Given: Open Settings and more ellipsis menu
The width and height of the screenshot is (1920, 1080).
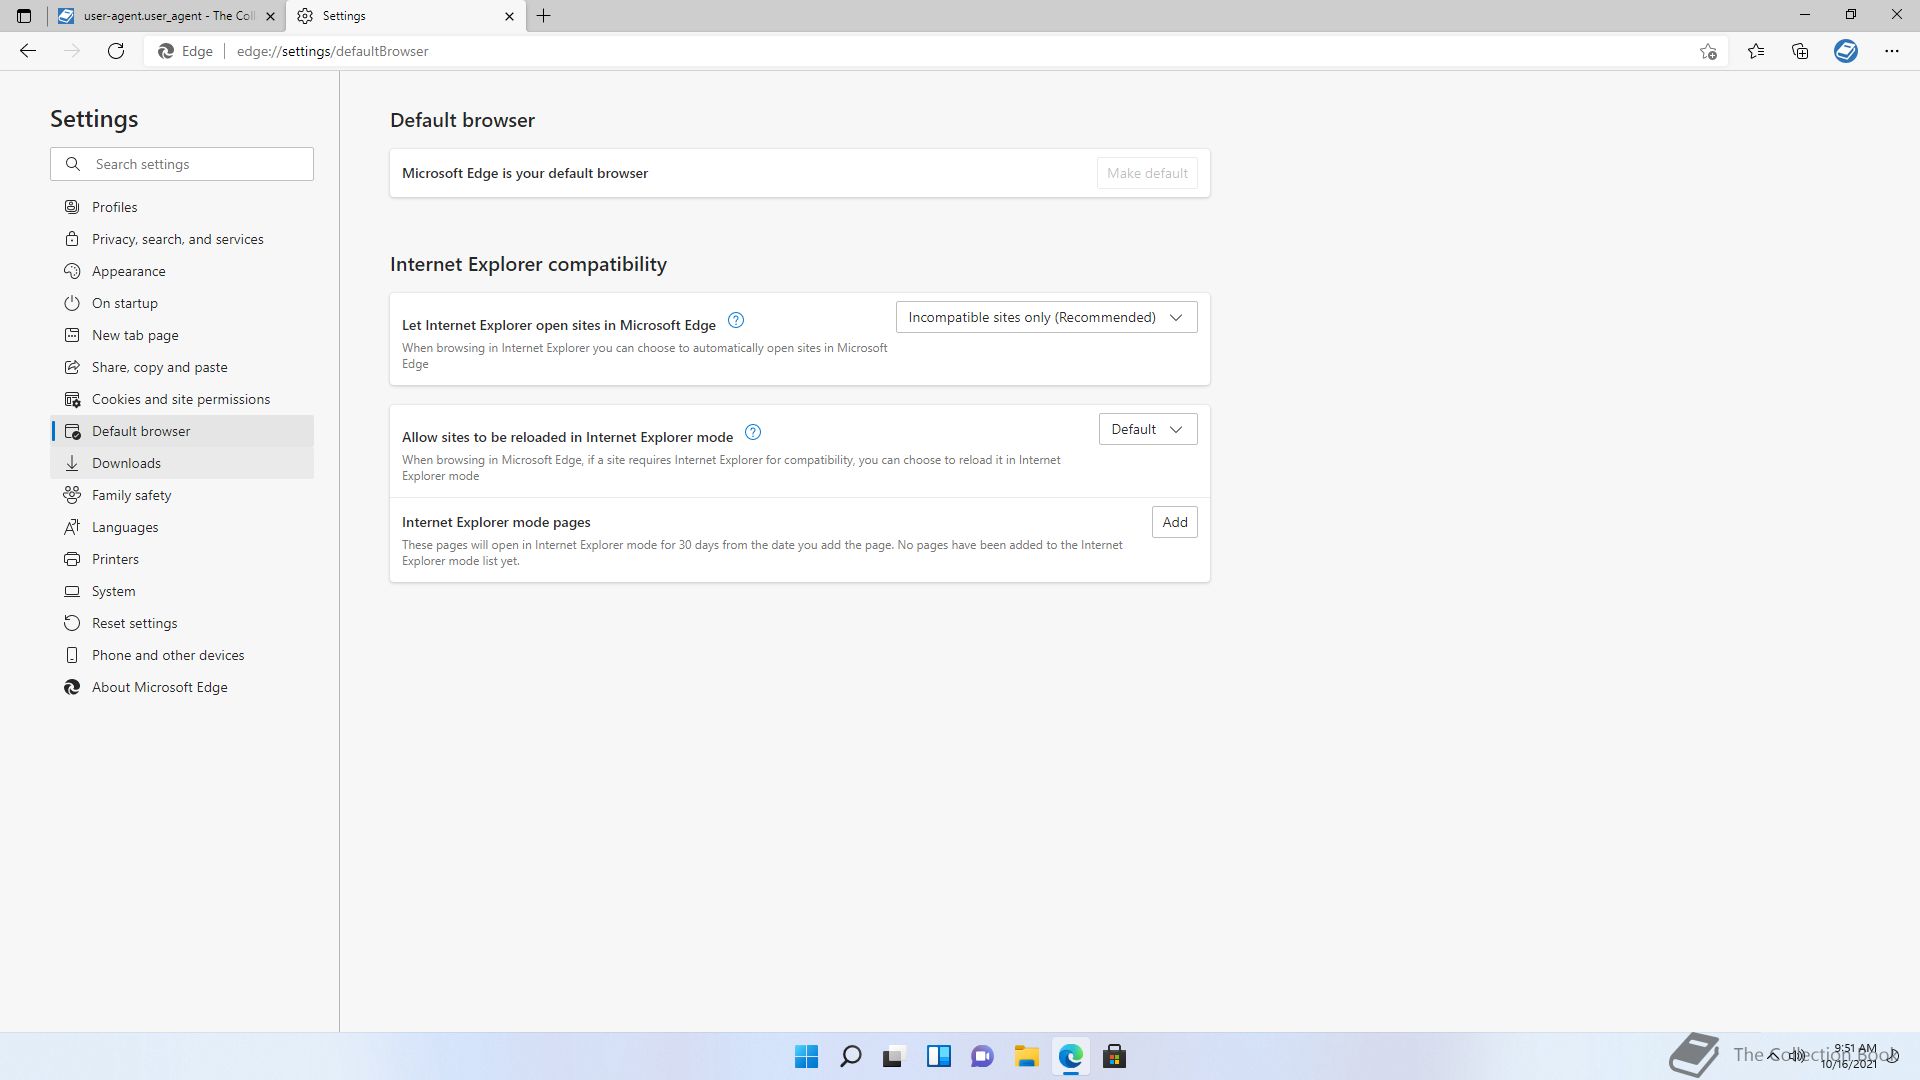Looking at the screenshot, I should click(x=1892, y=51).
